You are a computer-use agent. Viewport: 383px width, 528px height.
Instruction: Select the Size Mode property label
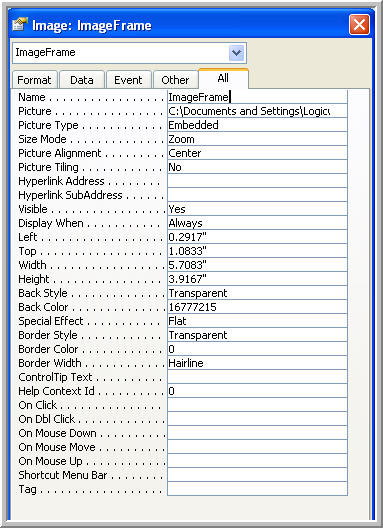(42, 139)
